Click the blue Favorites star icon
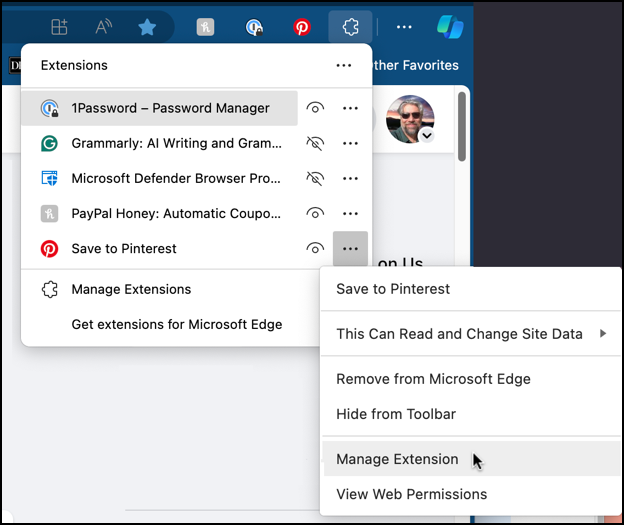Screen dimensions: 624x525 [147, 27]
